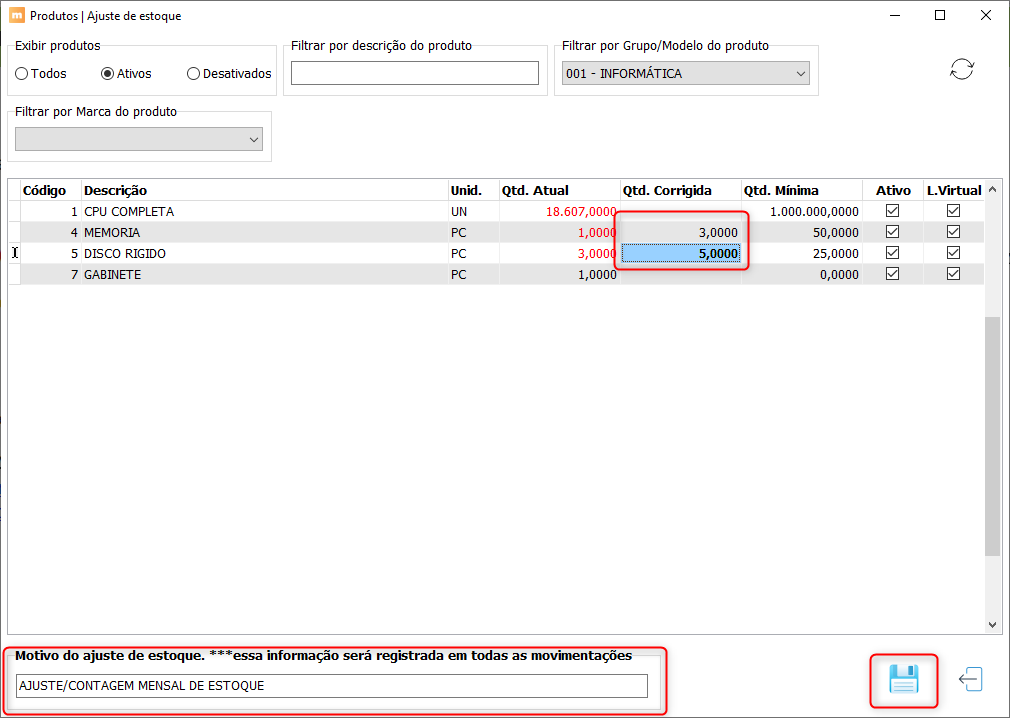1010x718 pixels.
Task: Toggle the Ativo checkbox for MEMORIA
Action: click(x=892, y=232)
